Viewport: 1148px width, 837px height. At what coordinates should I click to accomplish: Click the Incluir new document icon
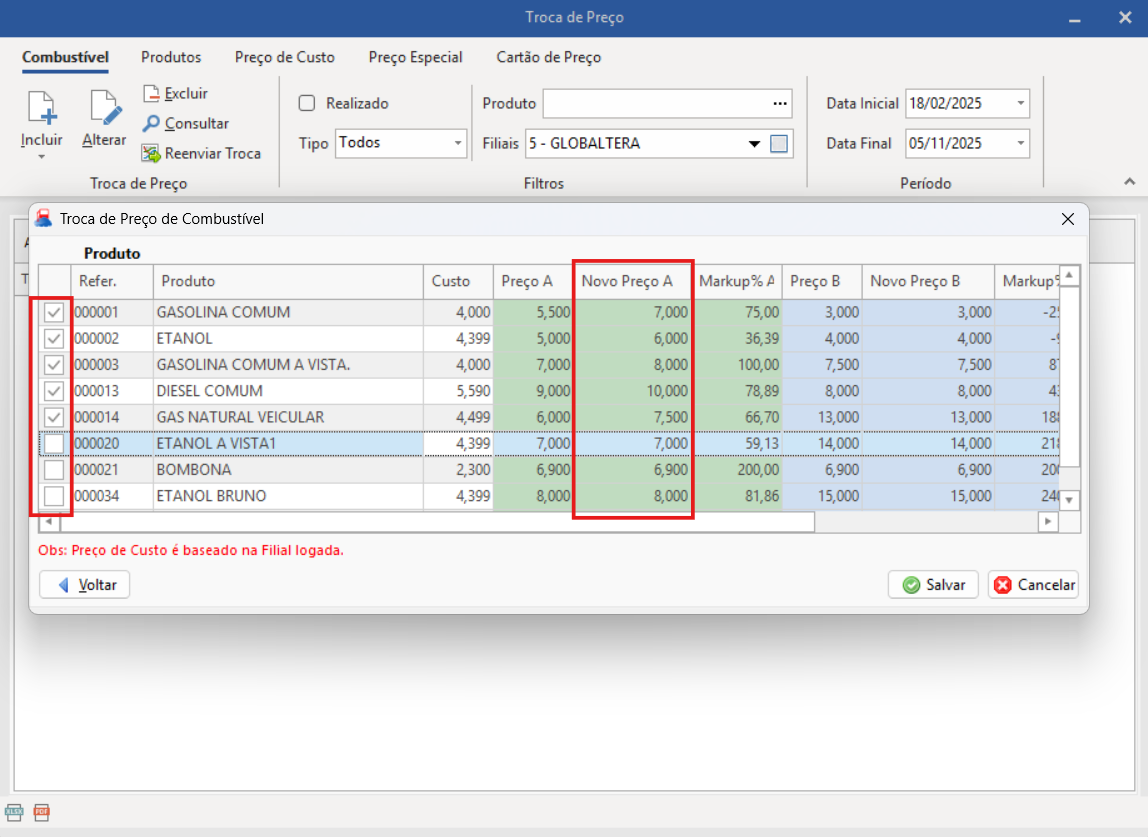(x=41, y=108)
